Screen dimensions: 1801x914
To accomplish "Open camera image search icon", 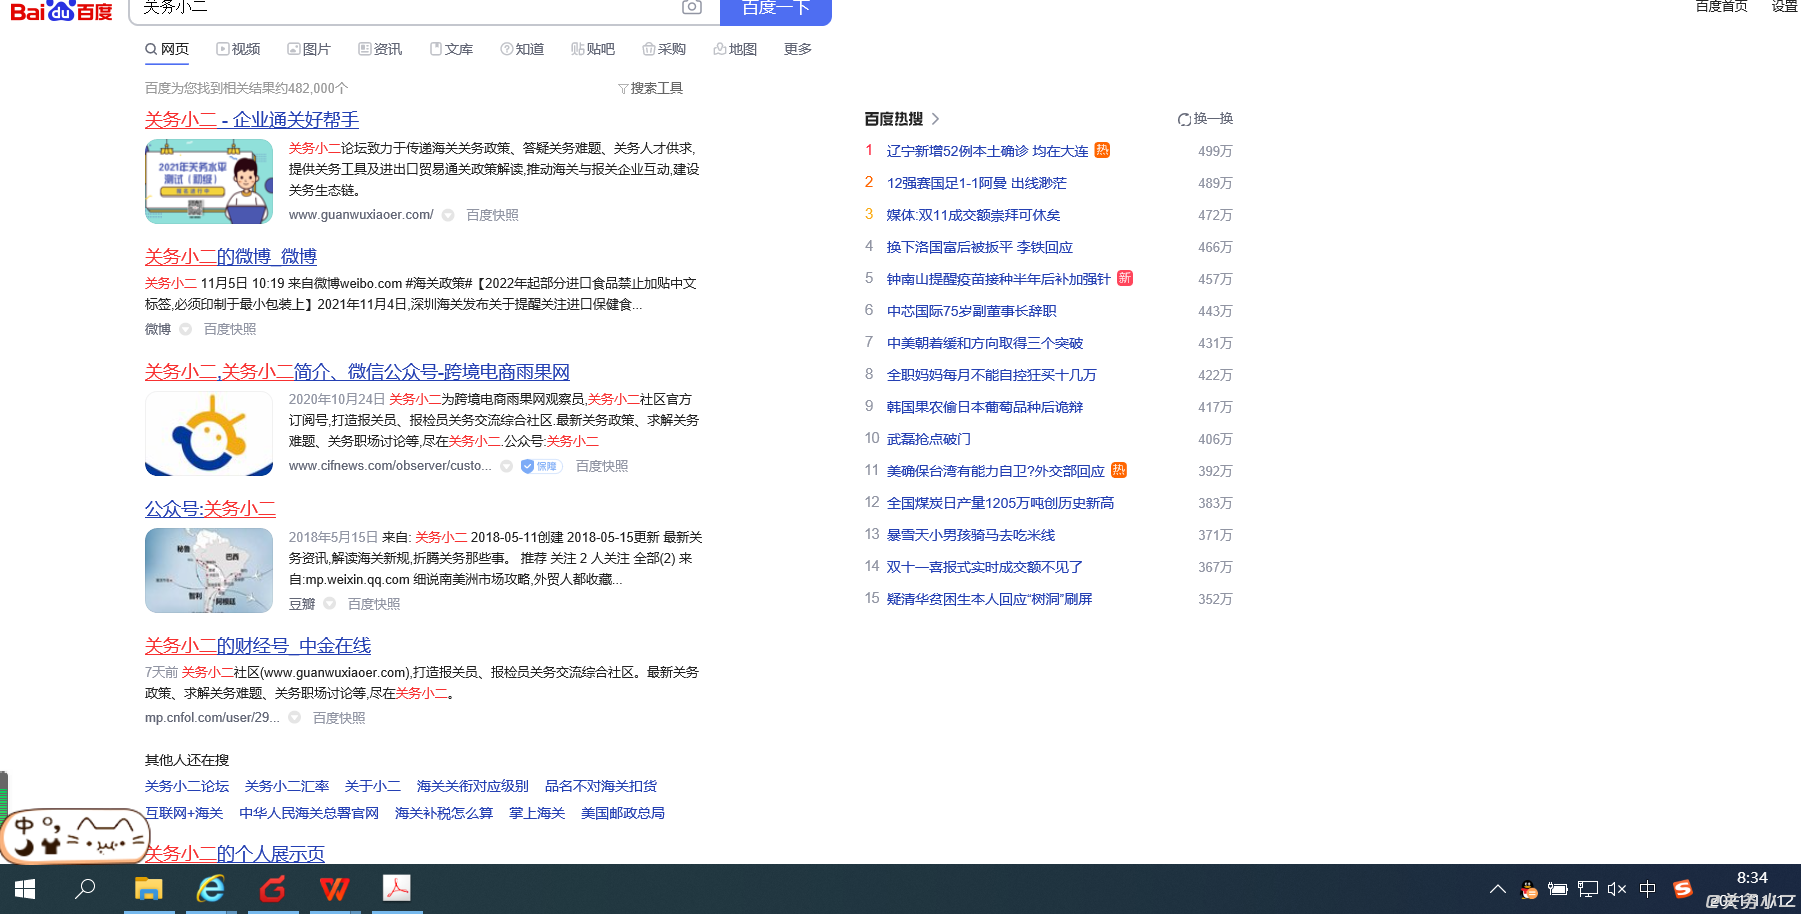I will pyautogui.click(x=692, y=7).
